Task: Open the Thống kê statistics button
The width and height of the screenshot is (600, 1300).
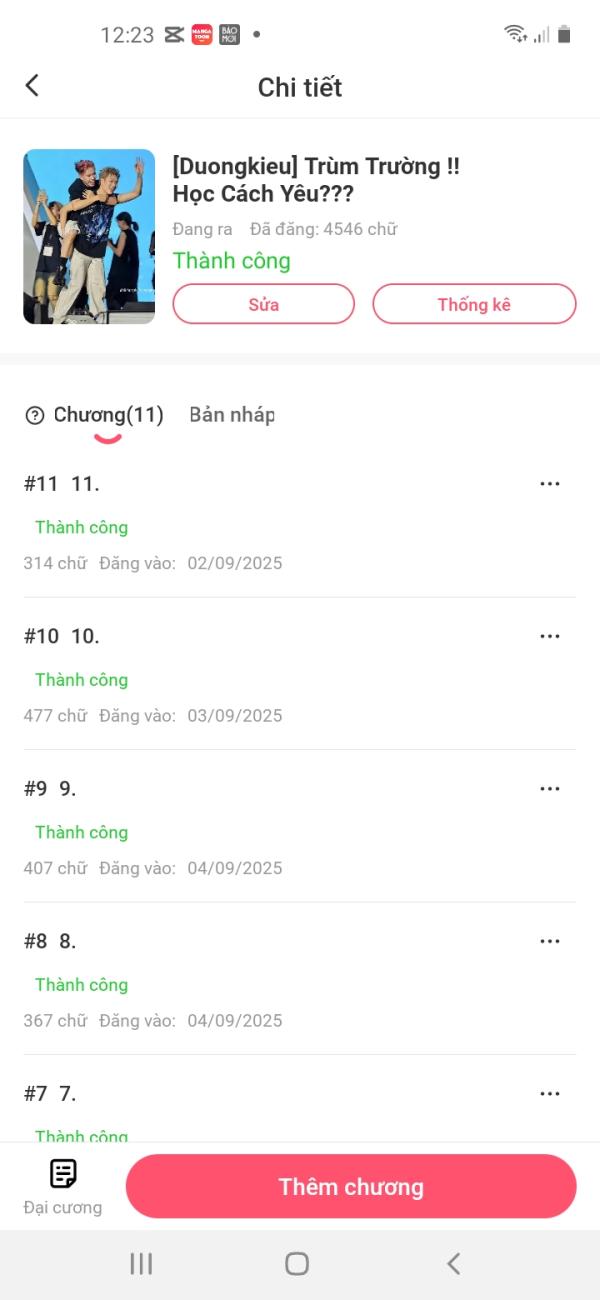Action: [x=474, y=304]
